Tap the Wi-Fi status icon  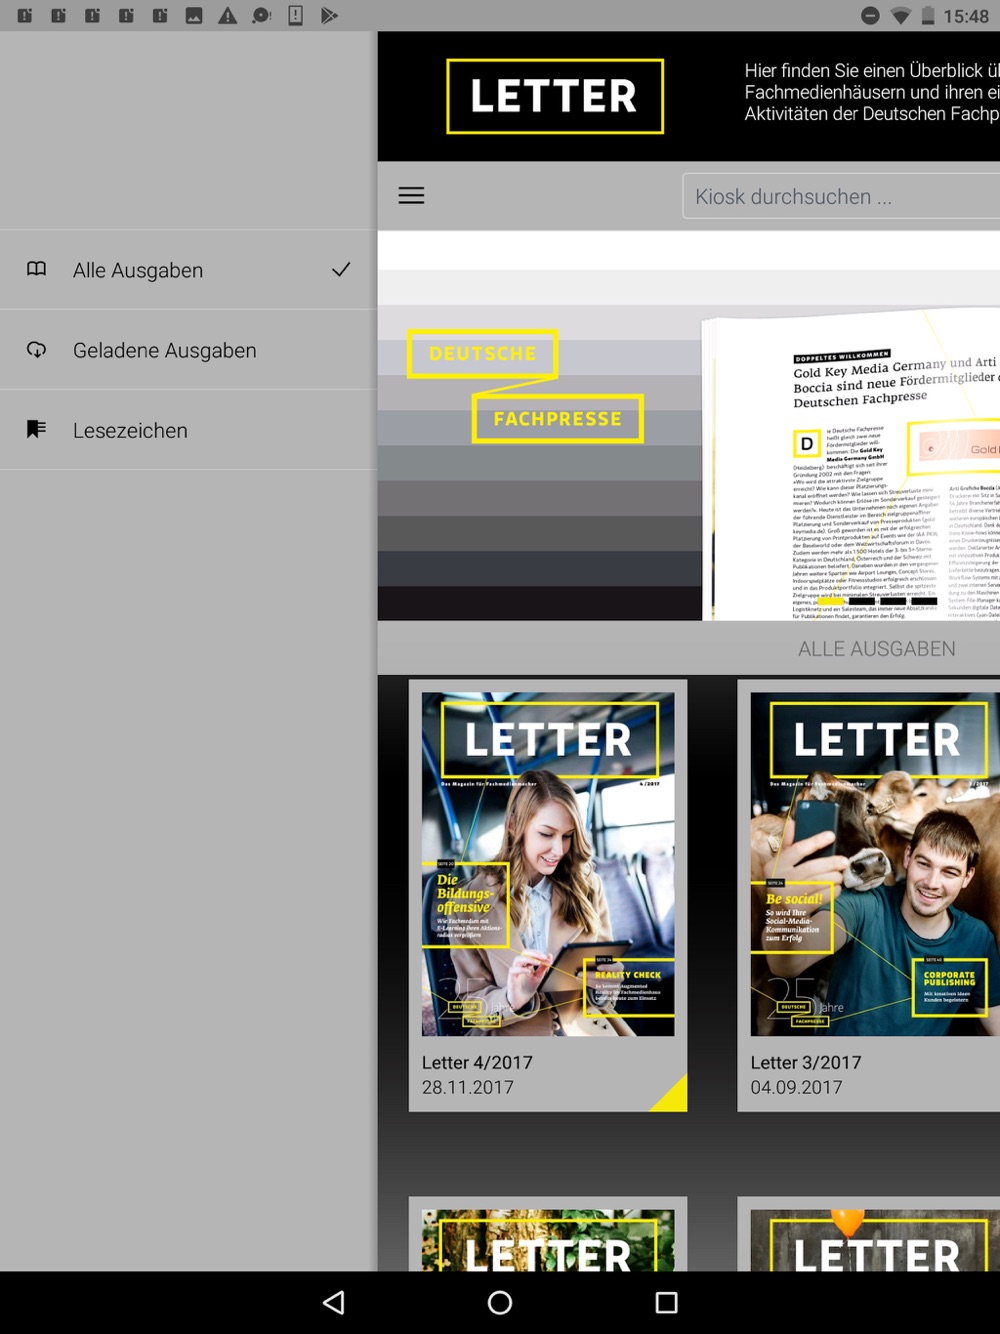901,16
